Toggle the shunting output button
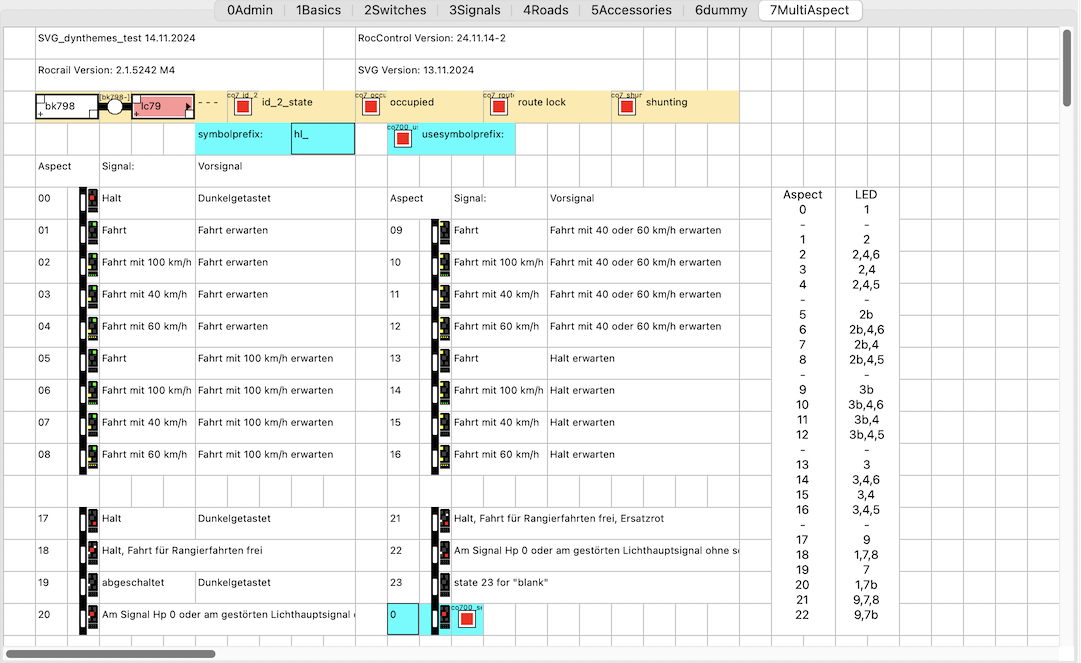 [627, 107]
